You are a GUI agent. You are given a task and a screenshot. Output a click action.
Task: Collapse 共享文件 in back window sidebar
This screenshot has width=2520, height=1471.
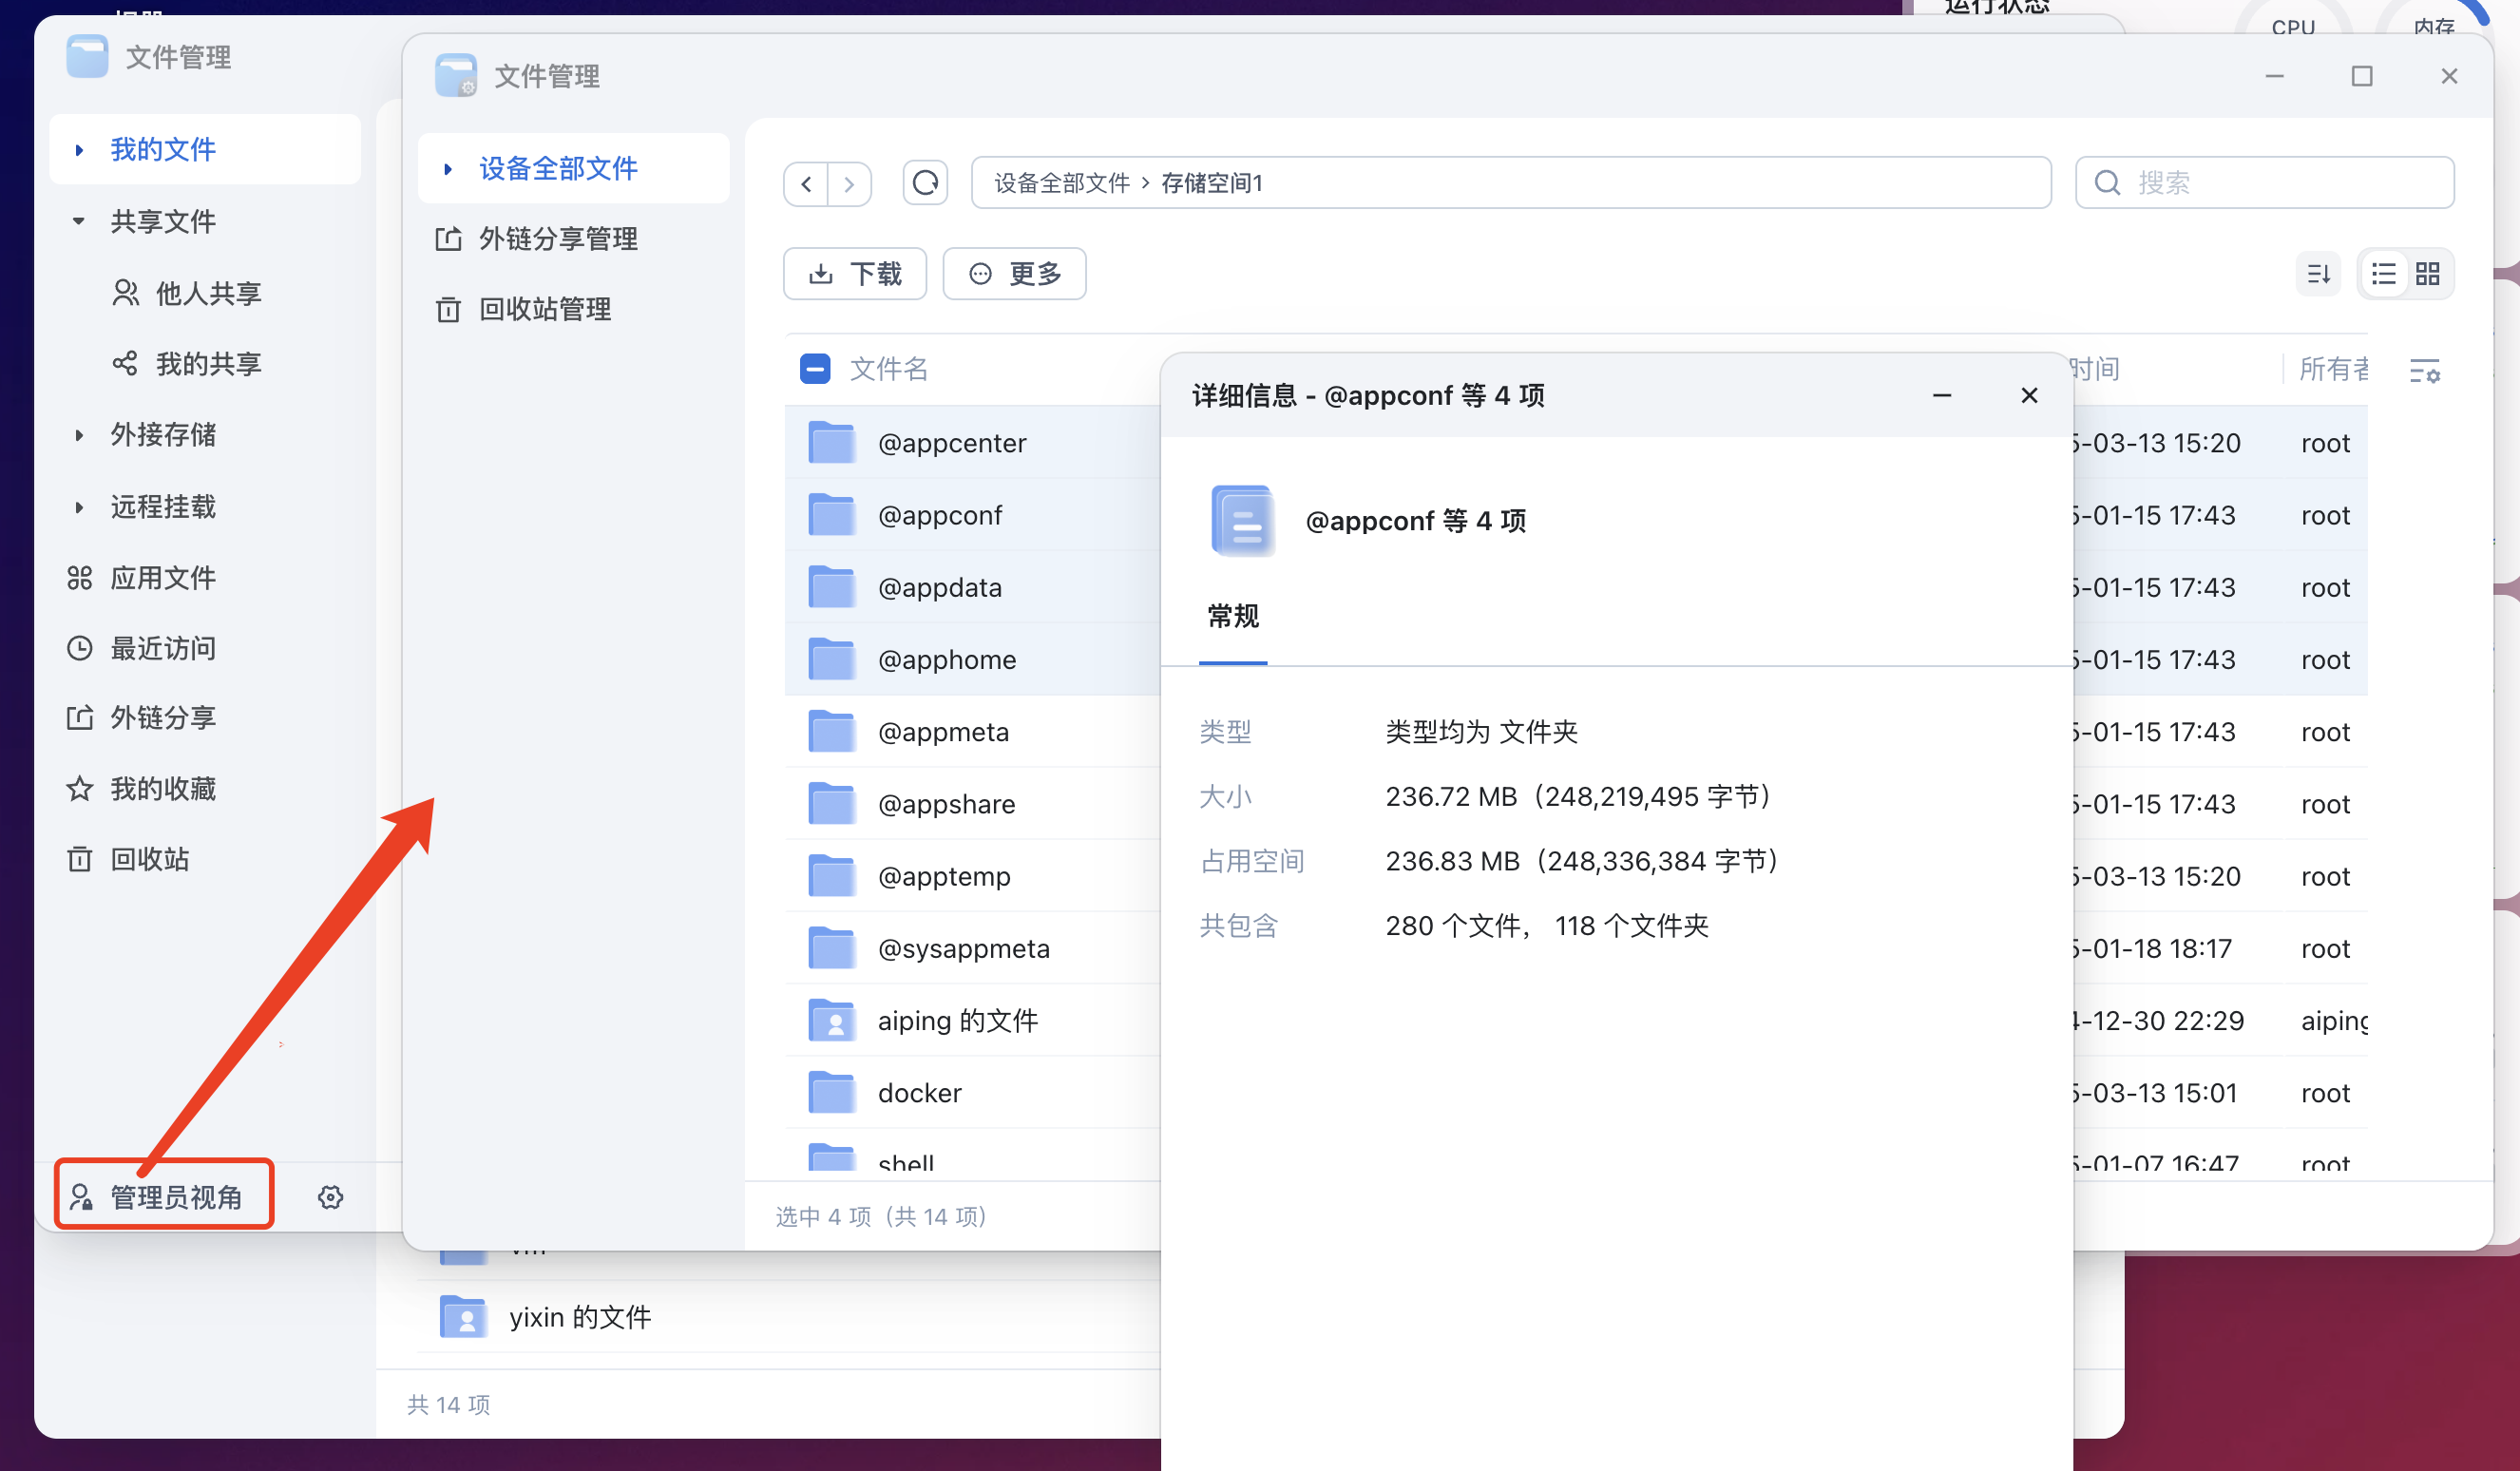pos(79,221)
